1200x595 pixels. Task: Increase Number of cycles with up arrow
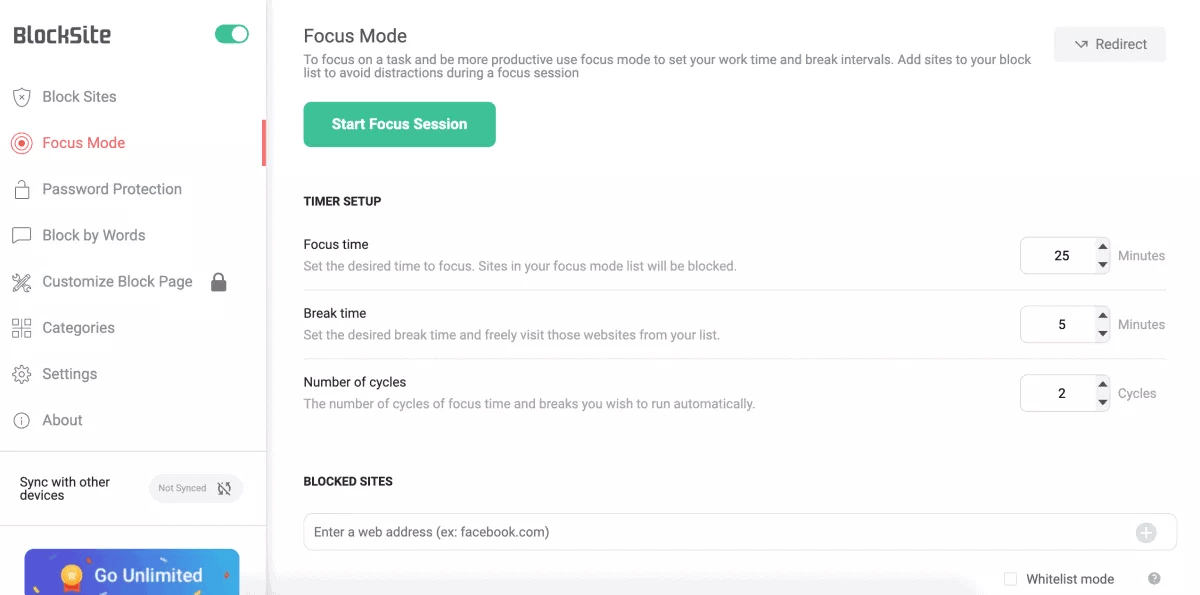click(1101, 386)
